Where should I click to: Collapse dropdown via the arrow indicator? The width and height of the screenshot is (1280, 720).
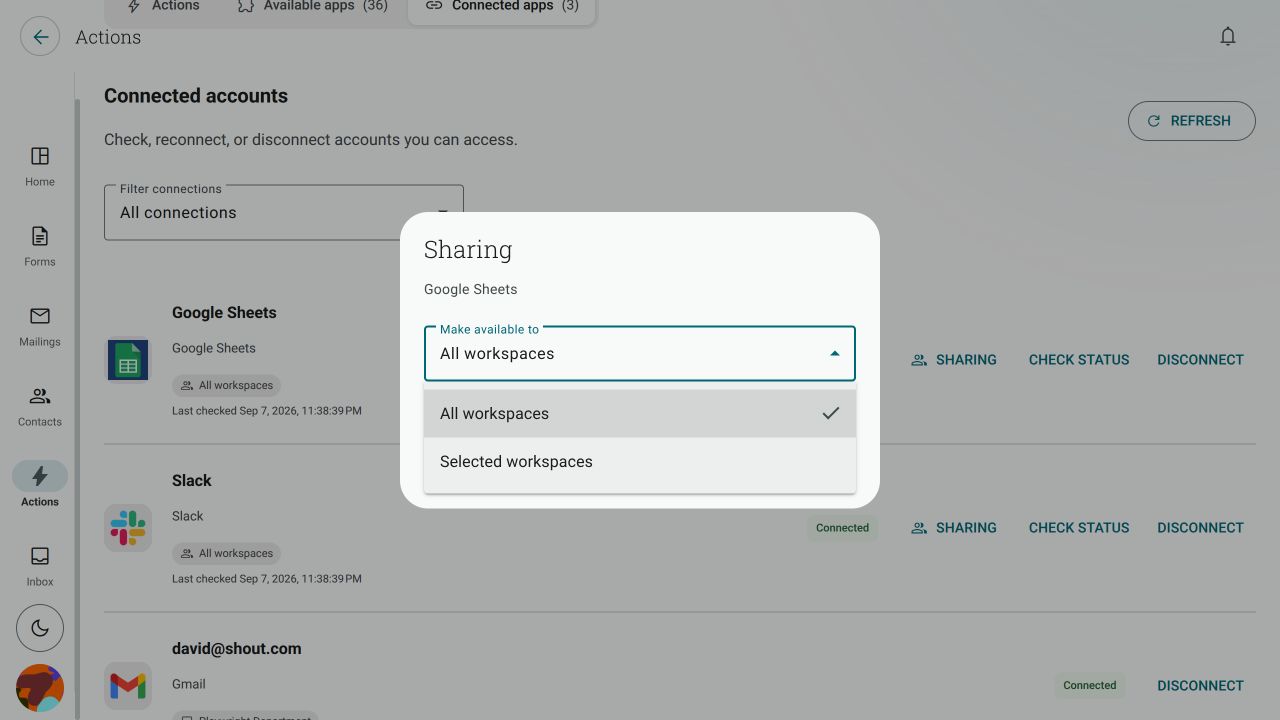(835, 353)
